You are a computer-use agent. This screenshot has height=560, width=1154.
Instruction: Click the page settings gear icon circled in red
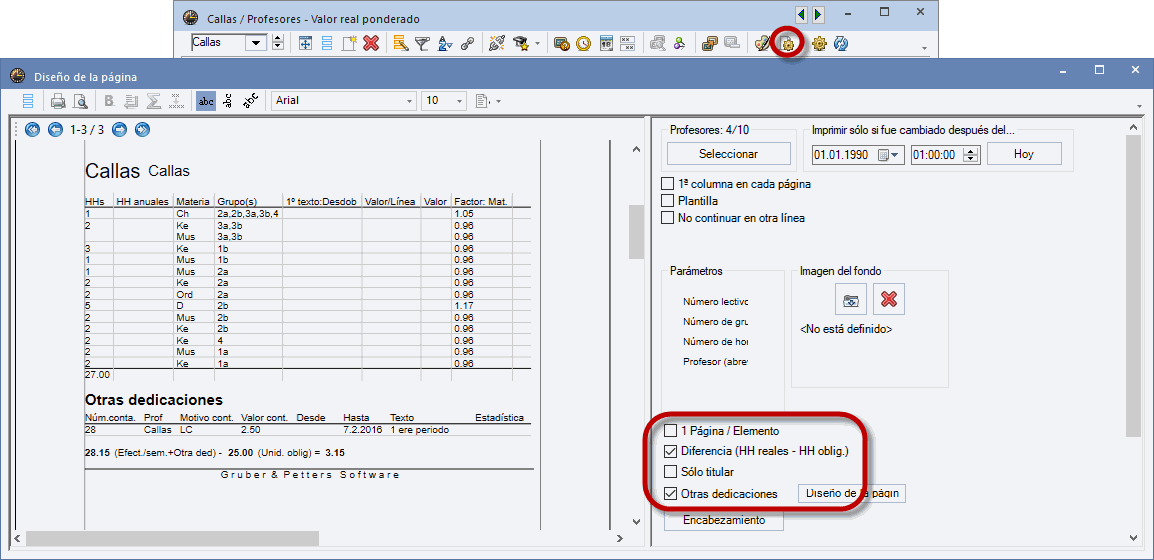tap(787, 44)
